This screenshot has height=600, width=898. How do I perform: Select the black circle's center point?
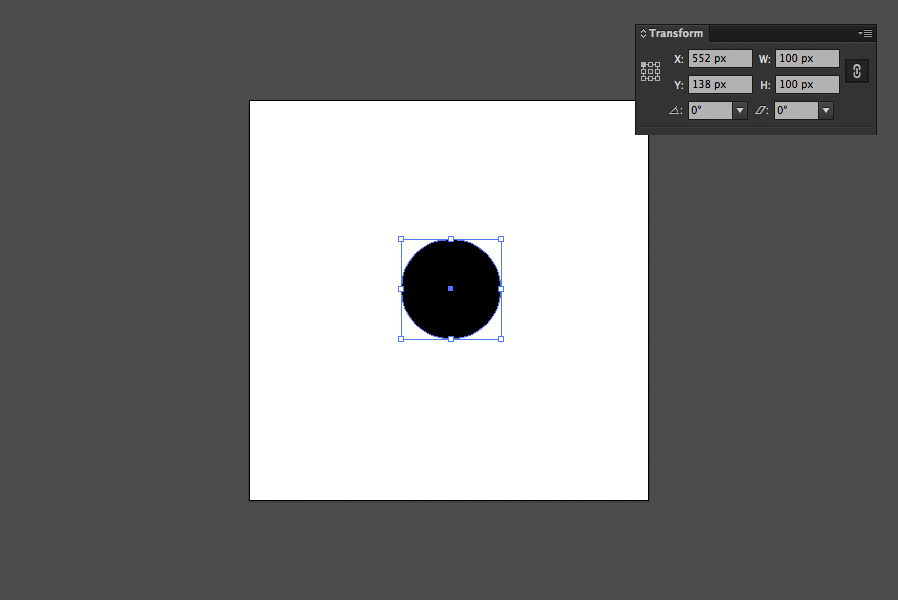[451, 289]
